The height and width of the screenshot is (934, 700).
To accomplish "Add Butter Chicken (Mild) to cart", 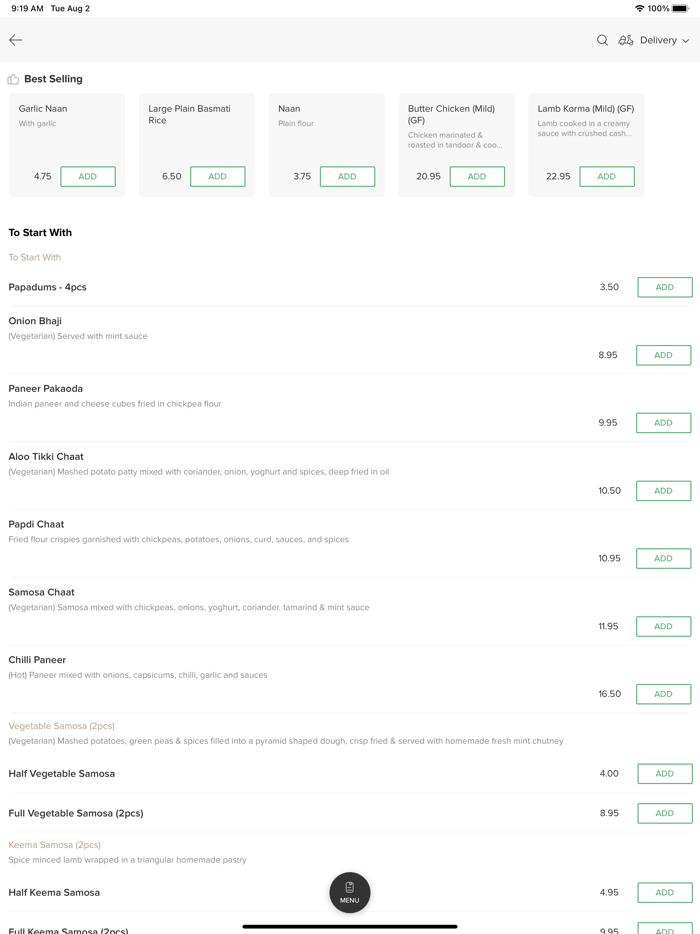I will 477,176.
